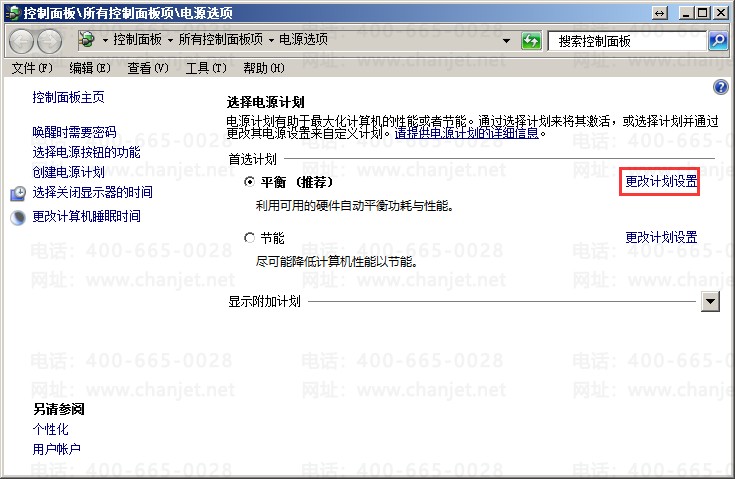Select the 平衡 (推荐) power plan radio button
735x479 pixels.
[x=250, y=183]
